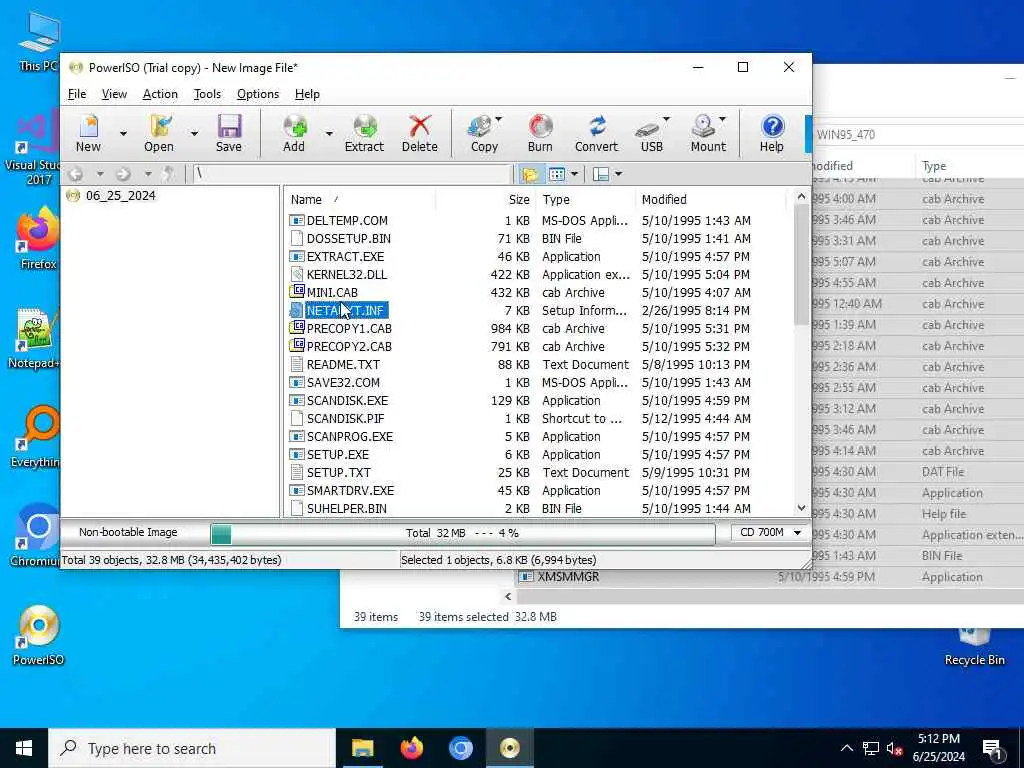
Task: Go back with the navigation arrow
Action: pos(76,174)
